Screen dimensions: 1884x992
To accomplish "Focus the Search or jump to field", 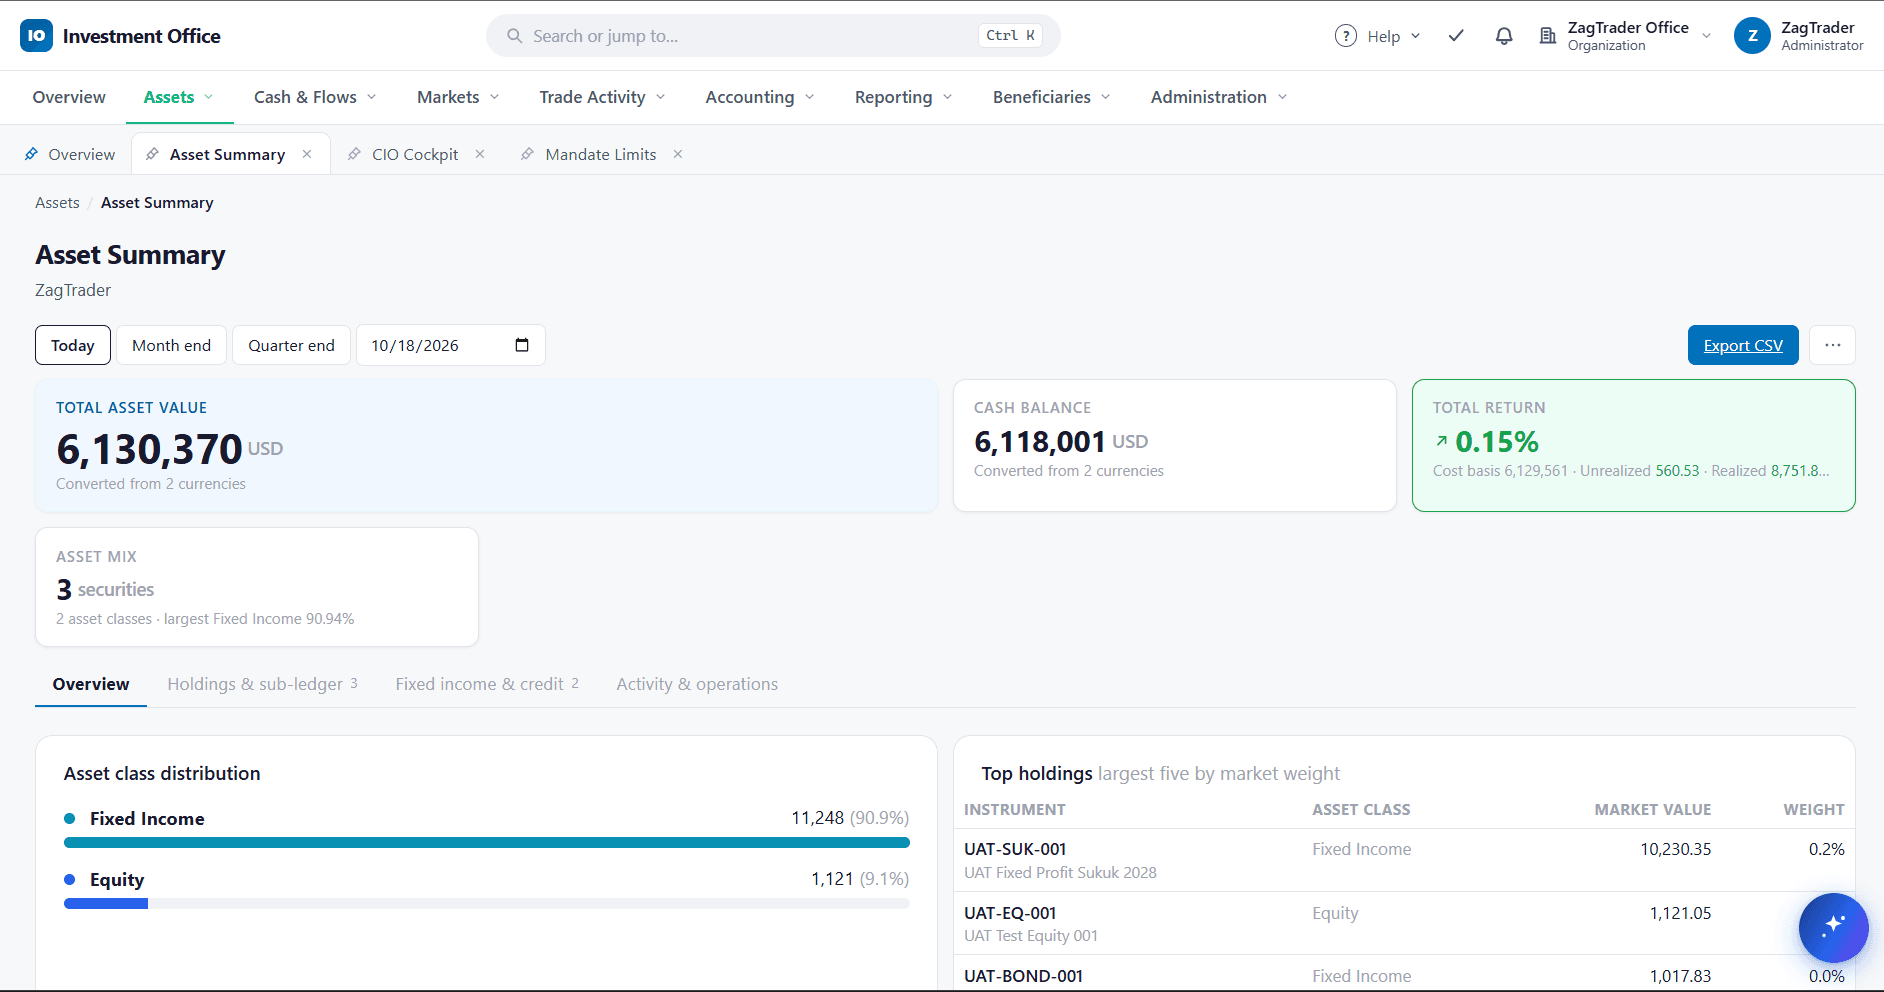I will tap(773, 36).
